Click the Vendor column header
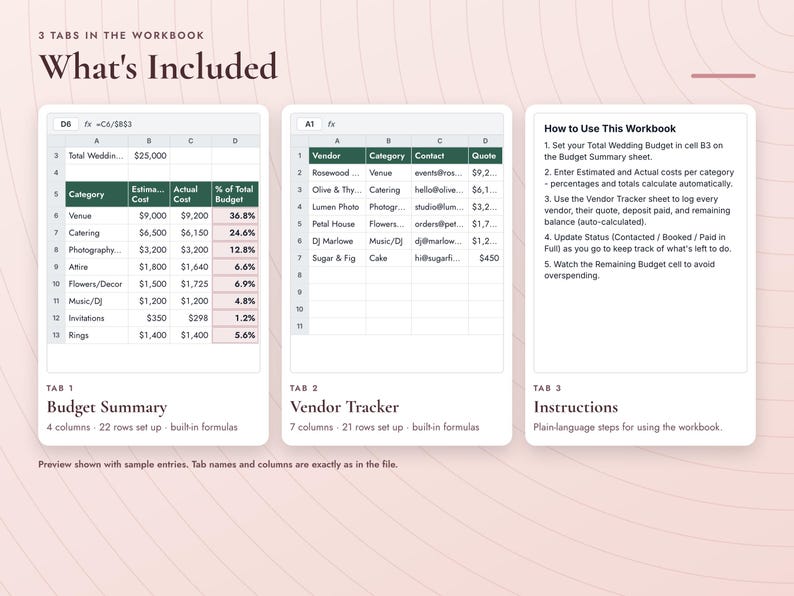Image resolution: width=794 pixels, height=596 pixels. (x=337, y=156)
